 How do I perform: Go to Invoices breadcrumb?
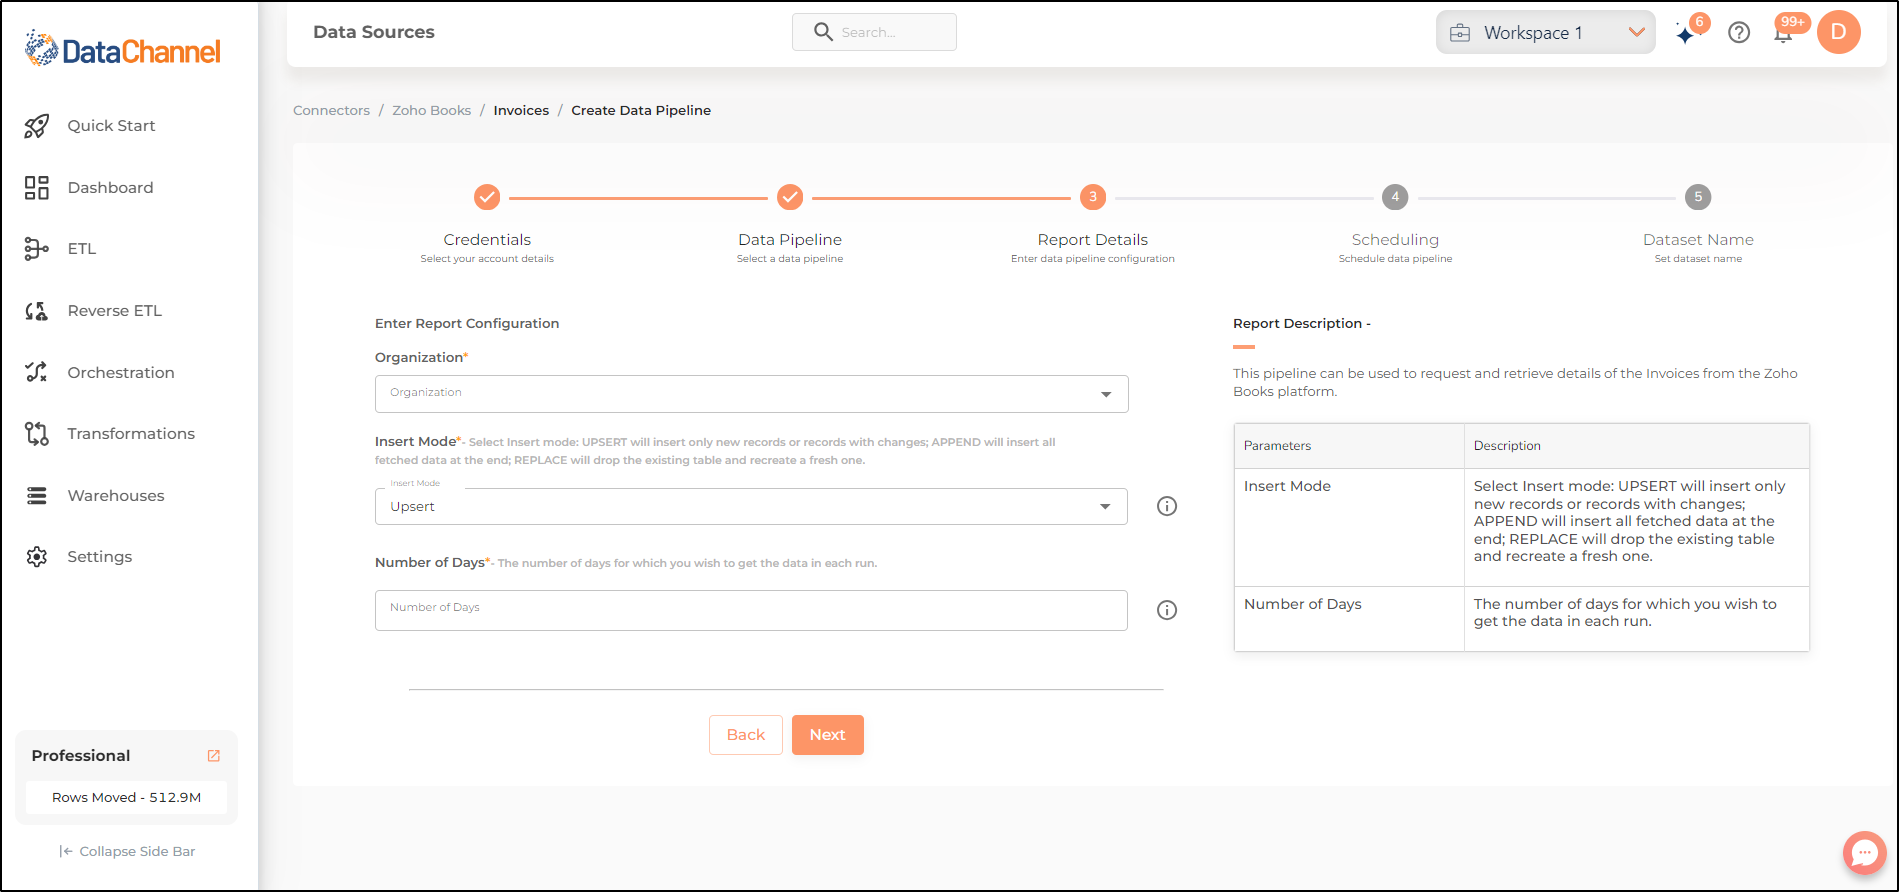click(x=521, y=110)
